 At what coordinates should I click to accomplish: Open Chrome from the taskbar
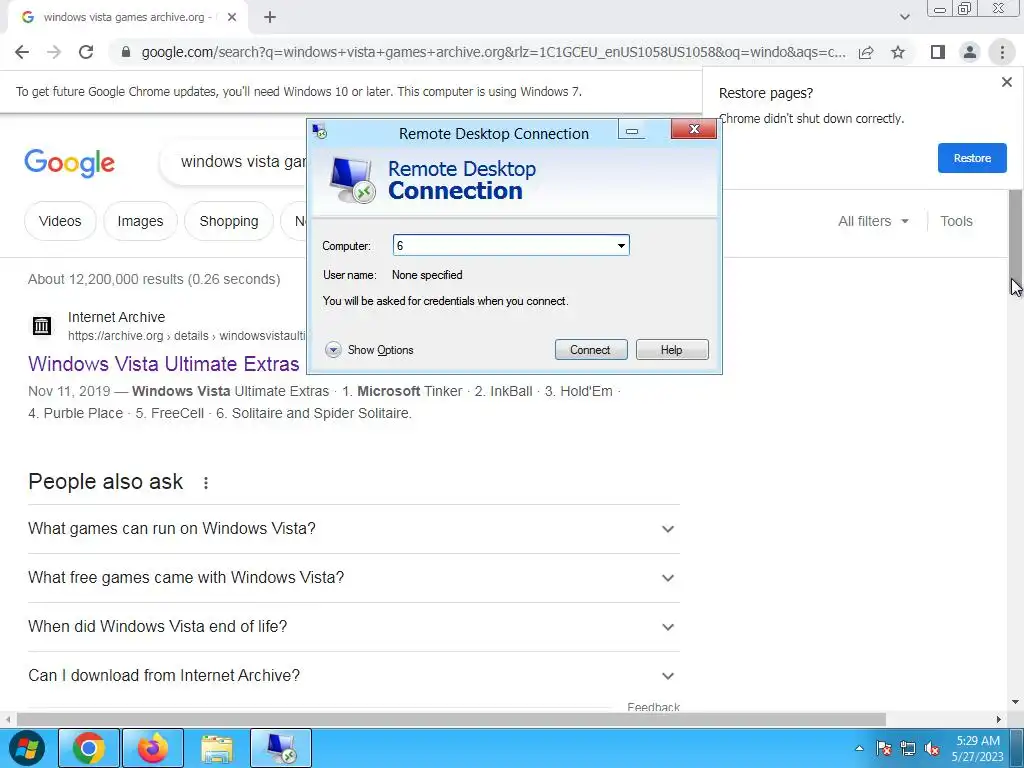89,748
